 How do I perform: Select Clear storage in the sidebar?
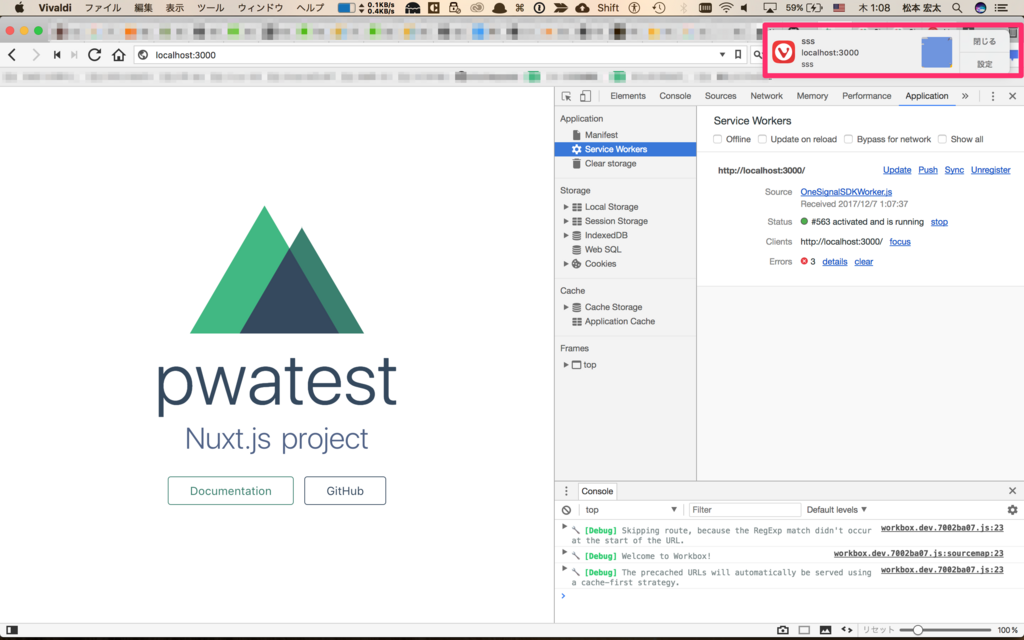point(610,163)
